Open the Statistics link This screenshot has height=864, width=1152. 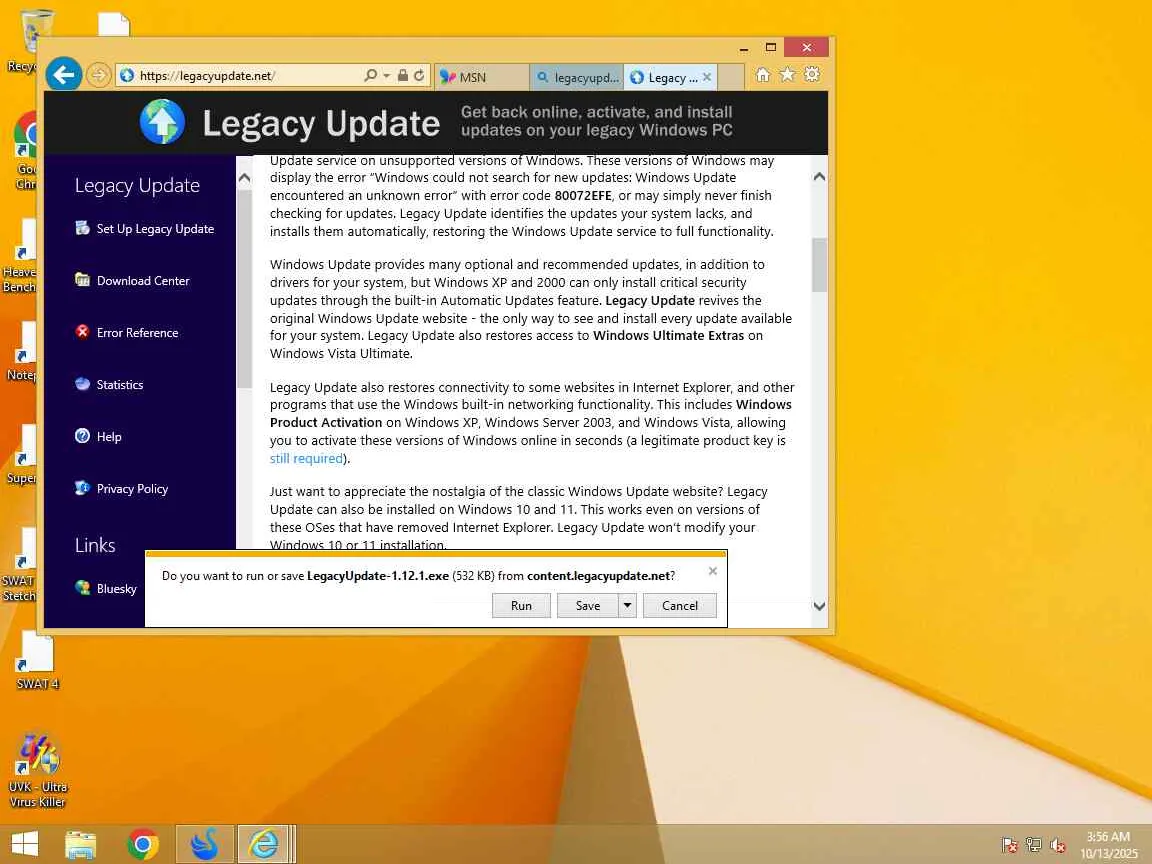click(x=120, y=385)
